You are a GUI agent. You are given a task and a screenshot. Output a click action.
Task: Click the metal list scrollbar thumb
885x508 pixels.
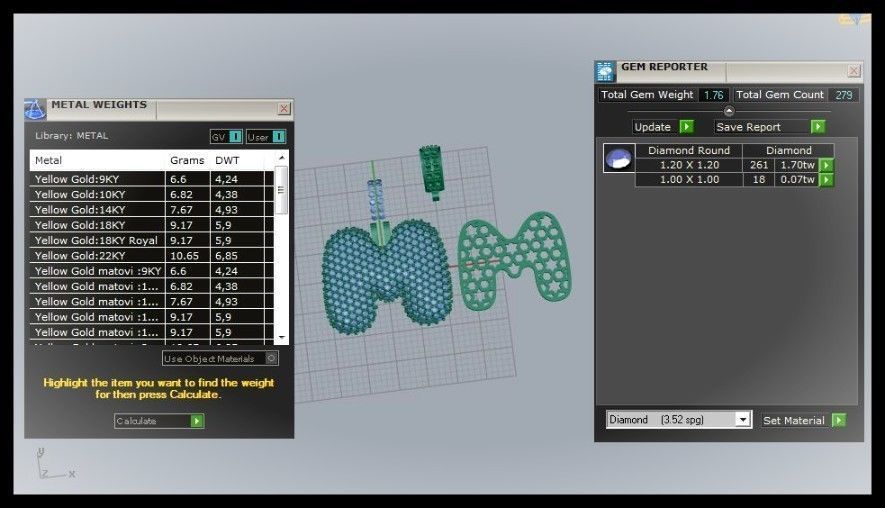pyautogui.click(x=282, y=190)
